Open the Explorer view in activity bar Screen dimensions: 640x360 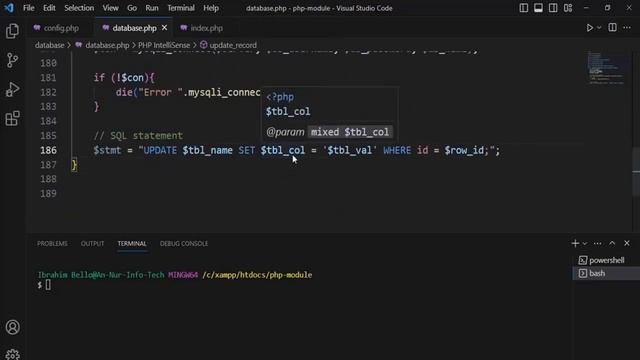coord(12,31)
